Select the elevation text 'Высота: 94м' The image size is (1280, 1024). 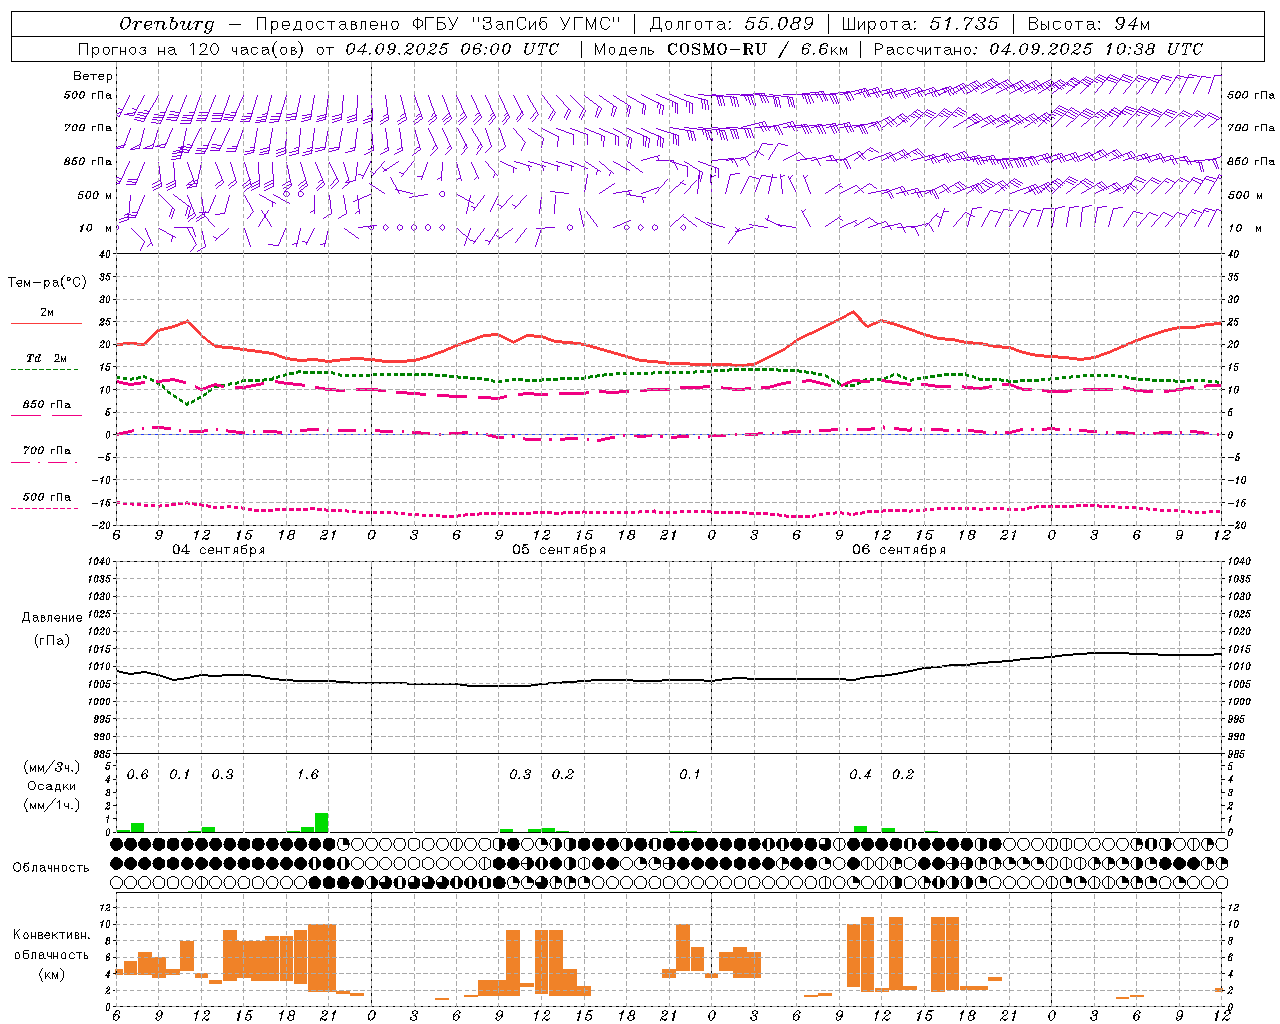point(1089,24)
